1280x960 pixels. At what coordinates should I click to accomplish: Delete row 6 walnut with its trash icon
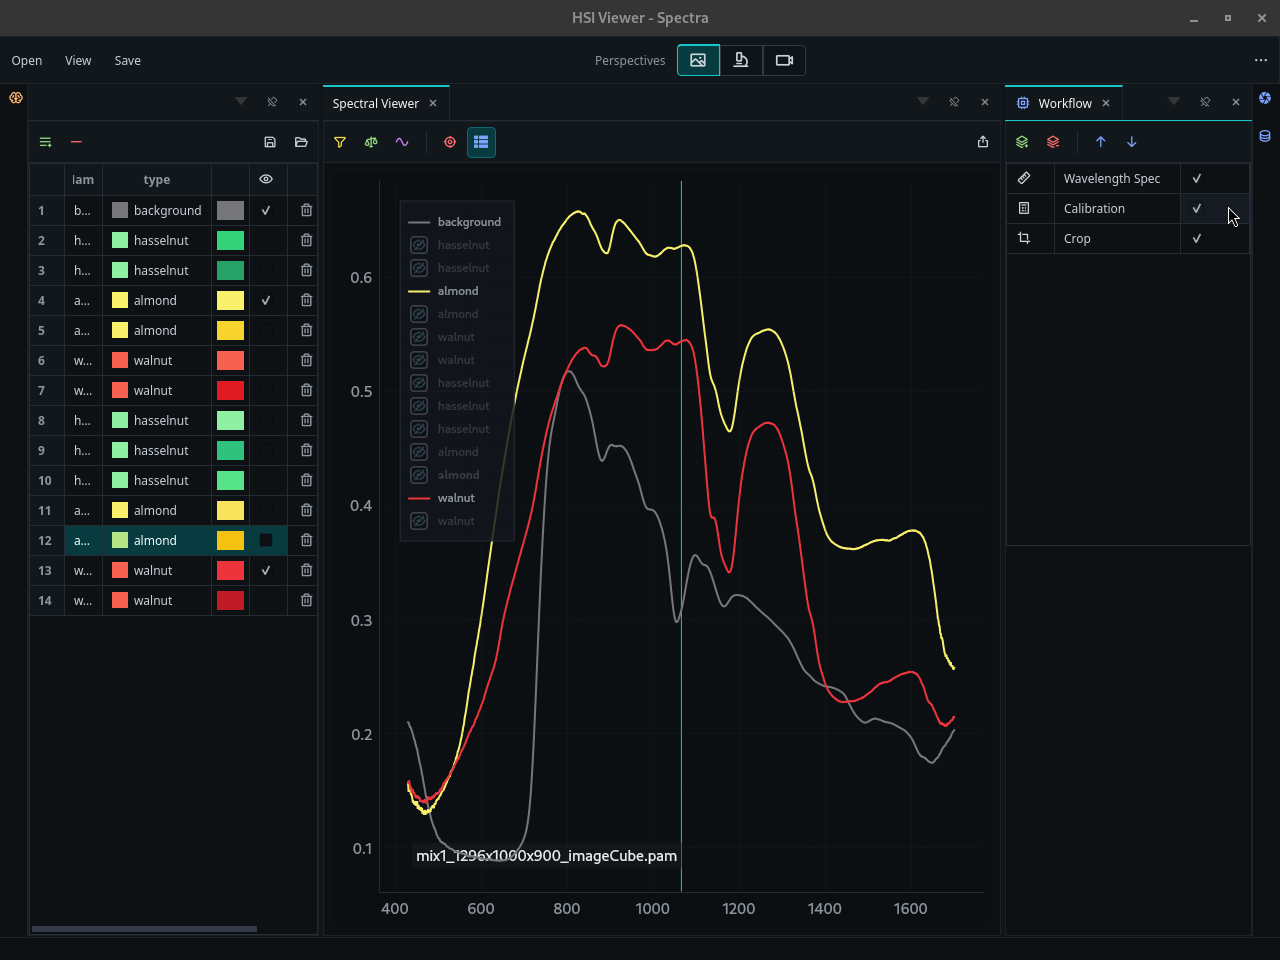coord(307,360)
